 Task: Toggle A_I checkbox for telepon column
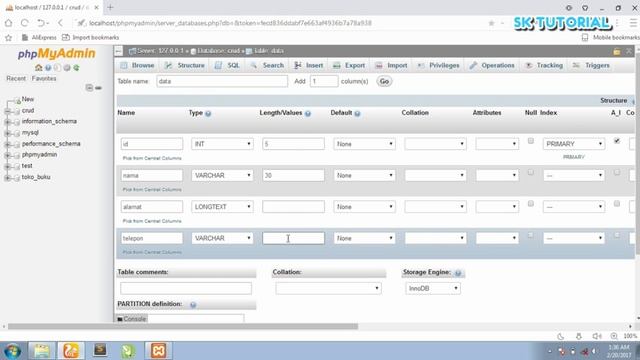617,235
